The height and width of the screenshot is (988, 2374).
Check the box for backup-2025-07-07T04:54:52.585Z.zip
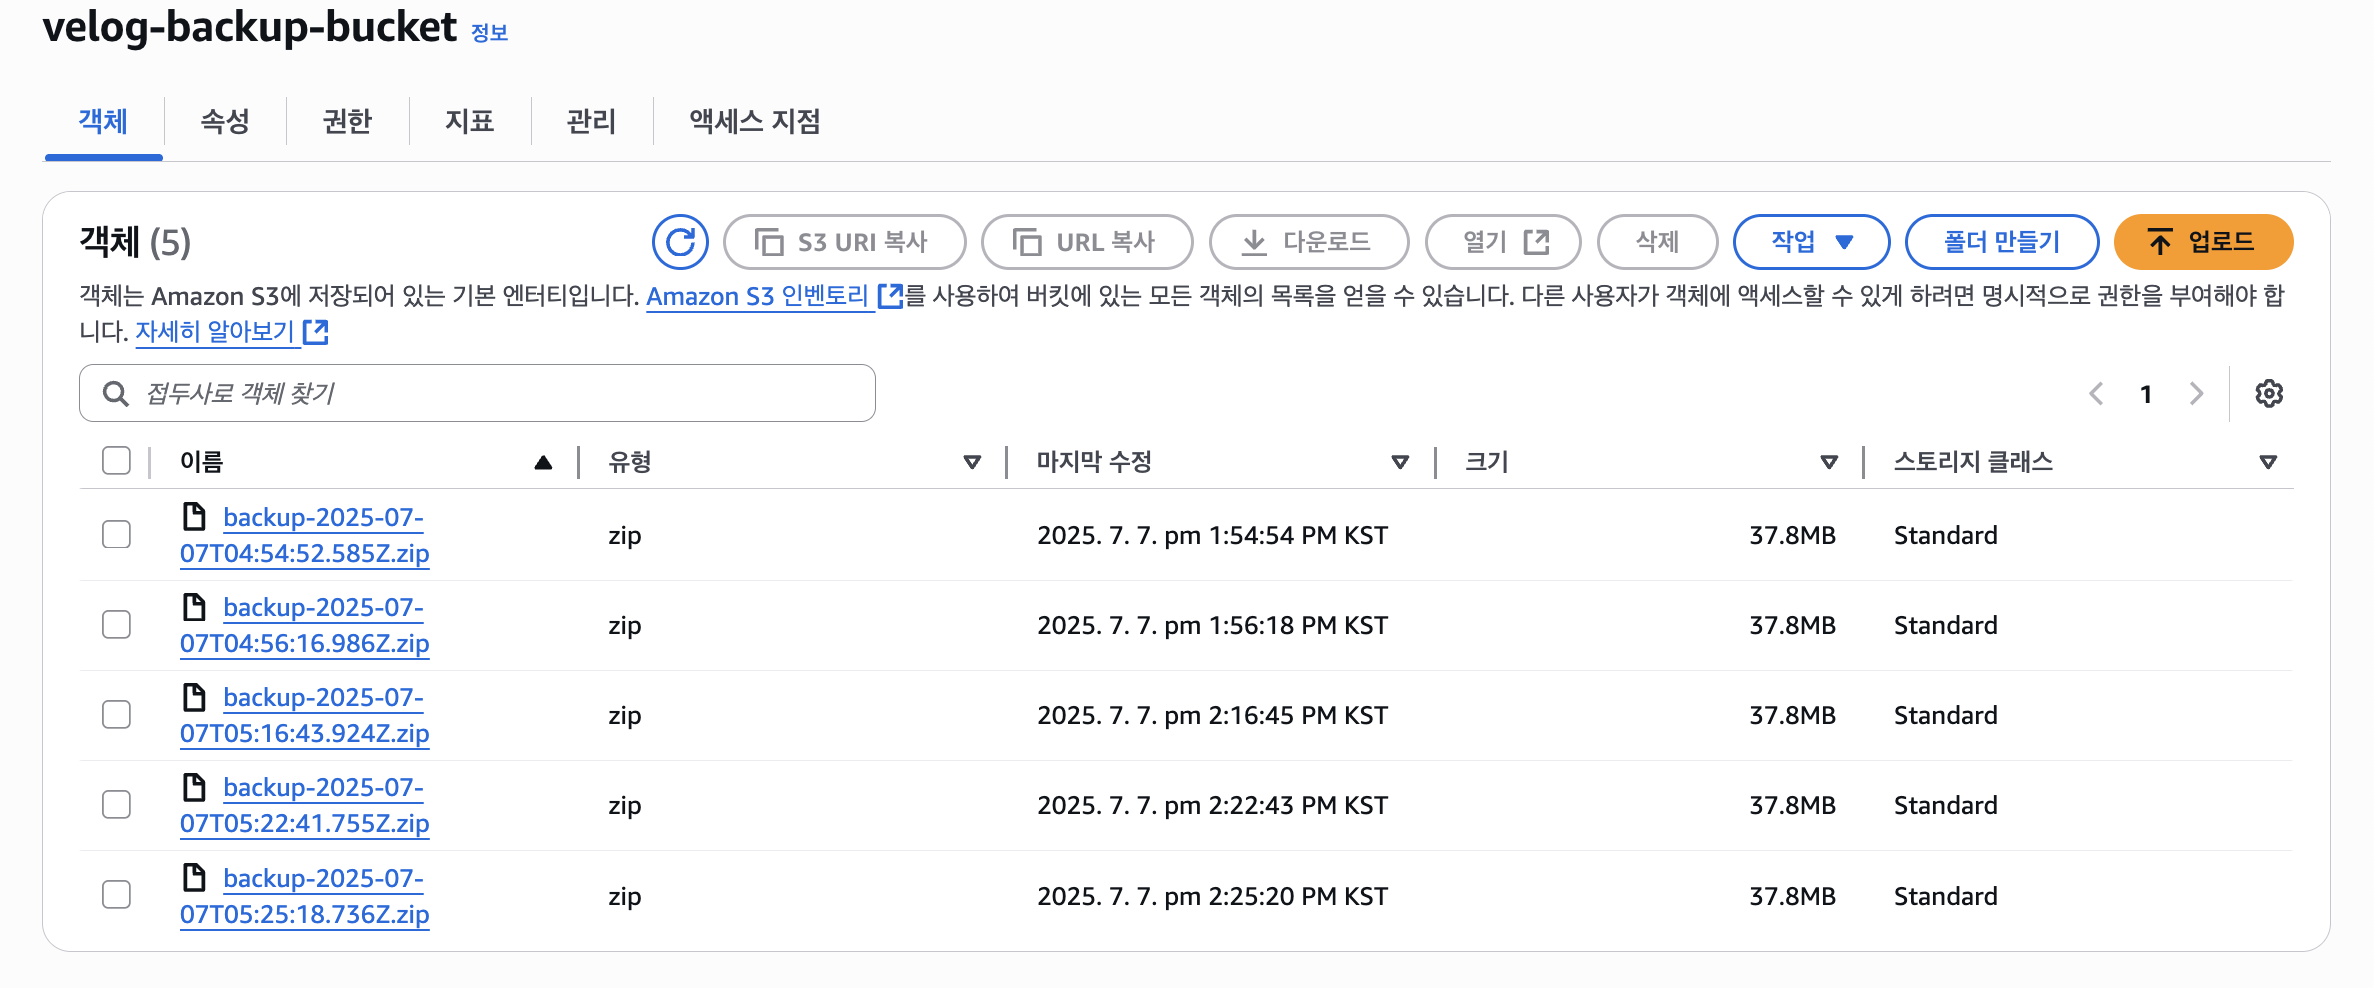pyautogui.click(x=117, y=535)
